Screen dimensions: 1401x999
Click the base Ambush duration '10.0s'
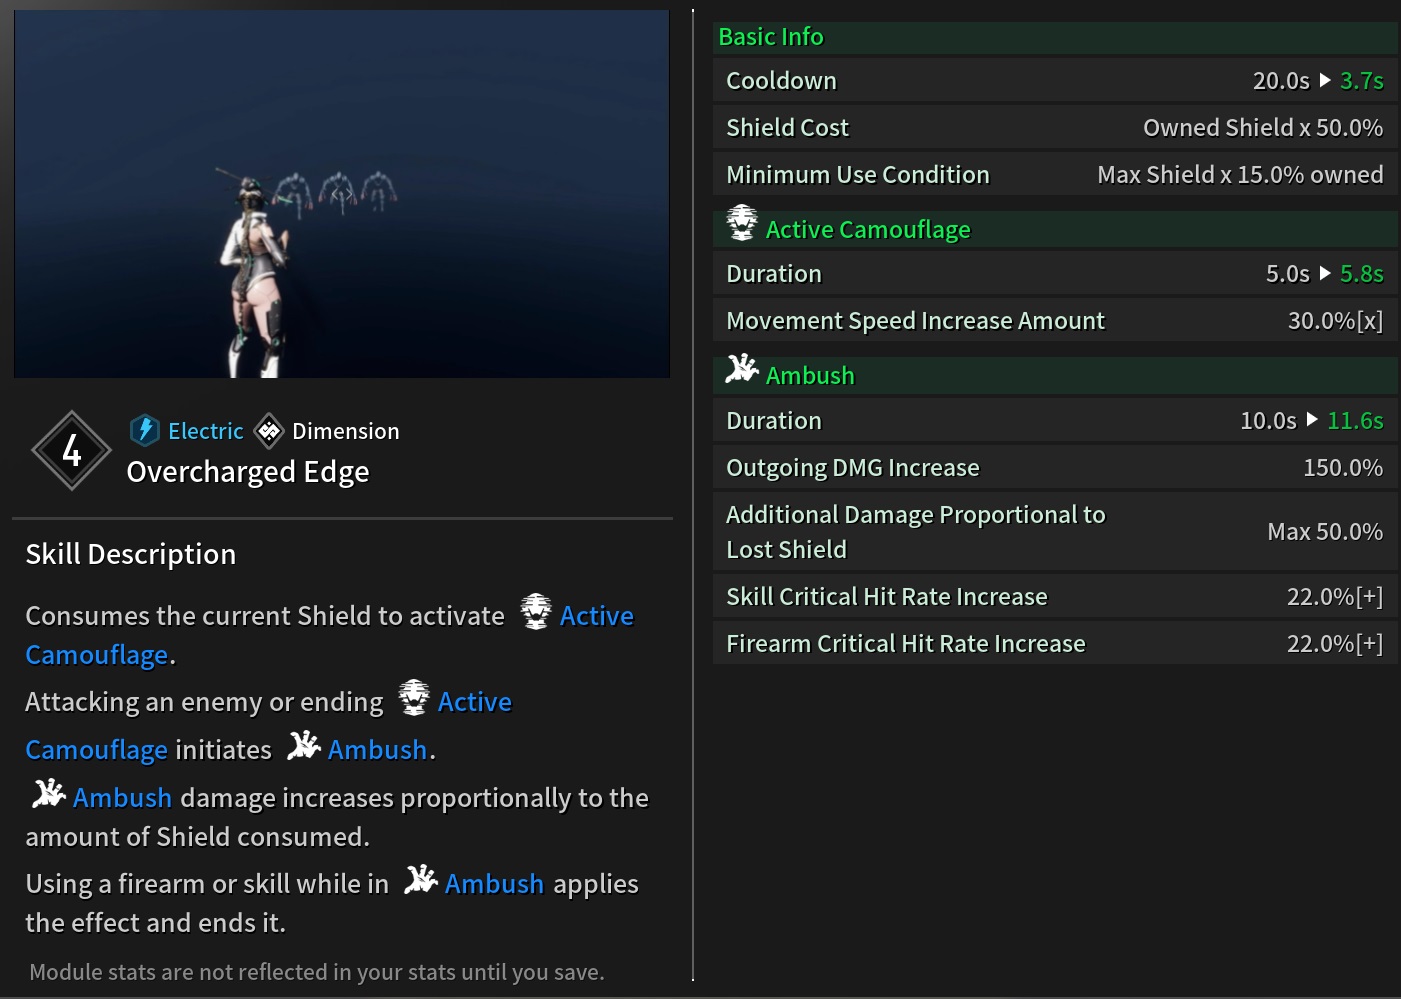1268,421
